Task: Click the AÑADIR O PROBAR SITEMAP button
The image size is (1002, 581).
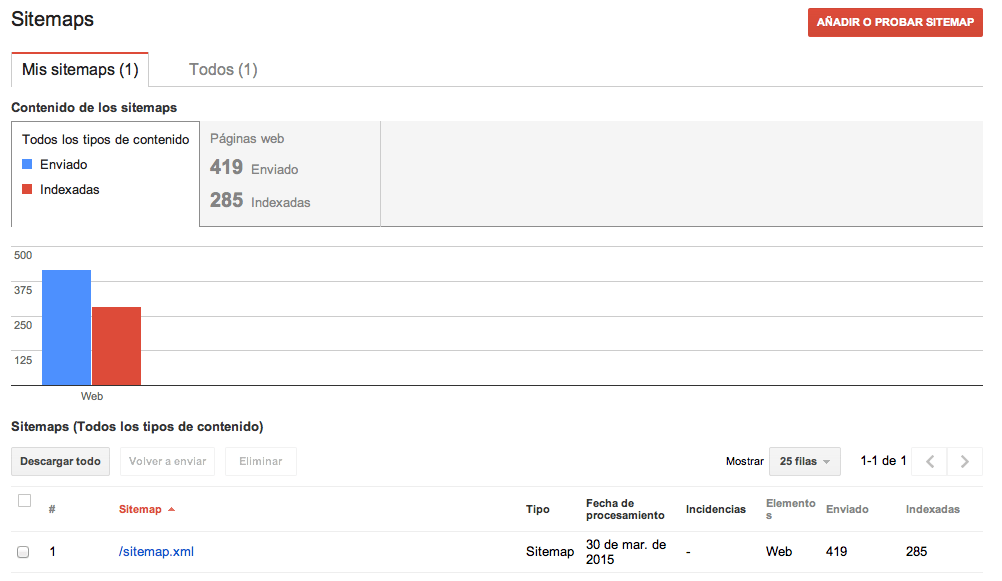Action: (894, 22)
